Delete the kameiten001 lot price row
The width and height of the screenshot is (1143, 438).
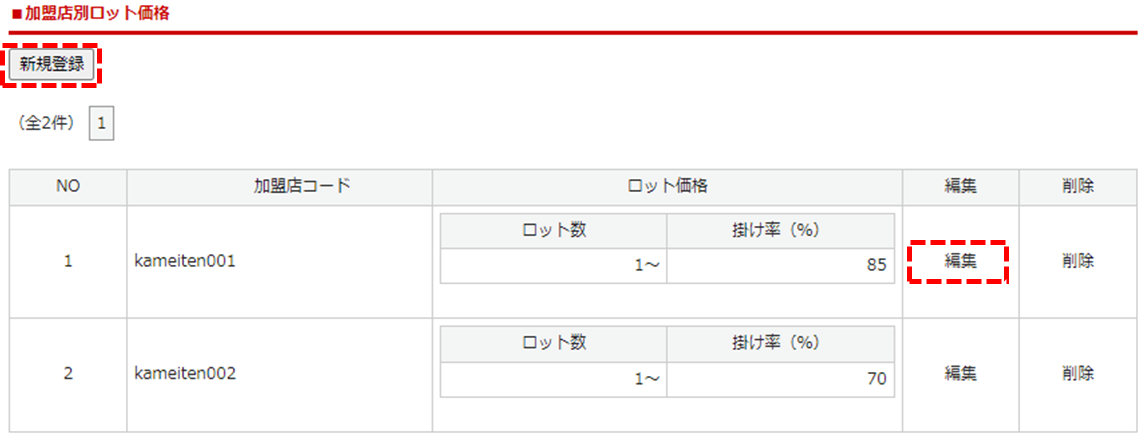pyautogui.click(x=1078, y=262)
